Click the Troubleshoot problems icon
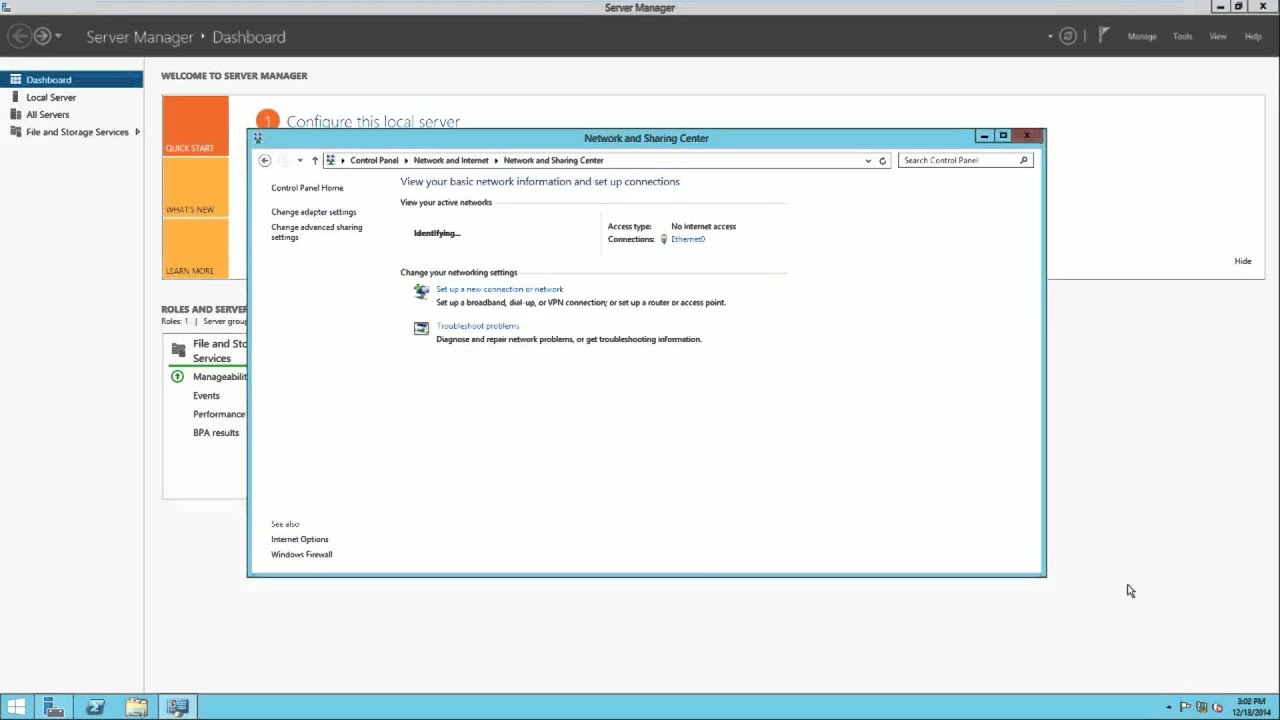 421,328
